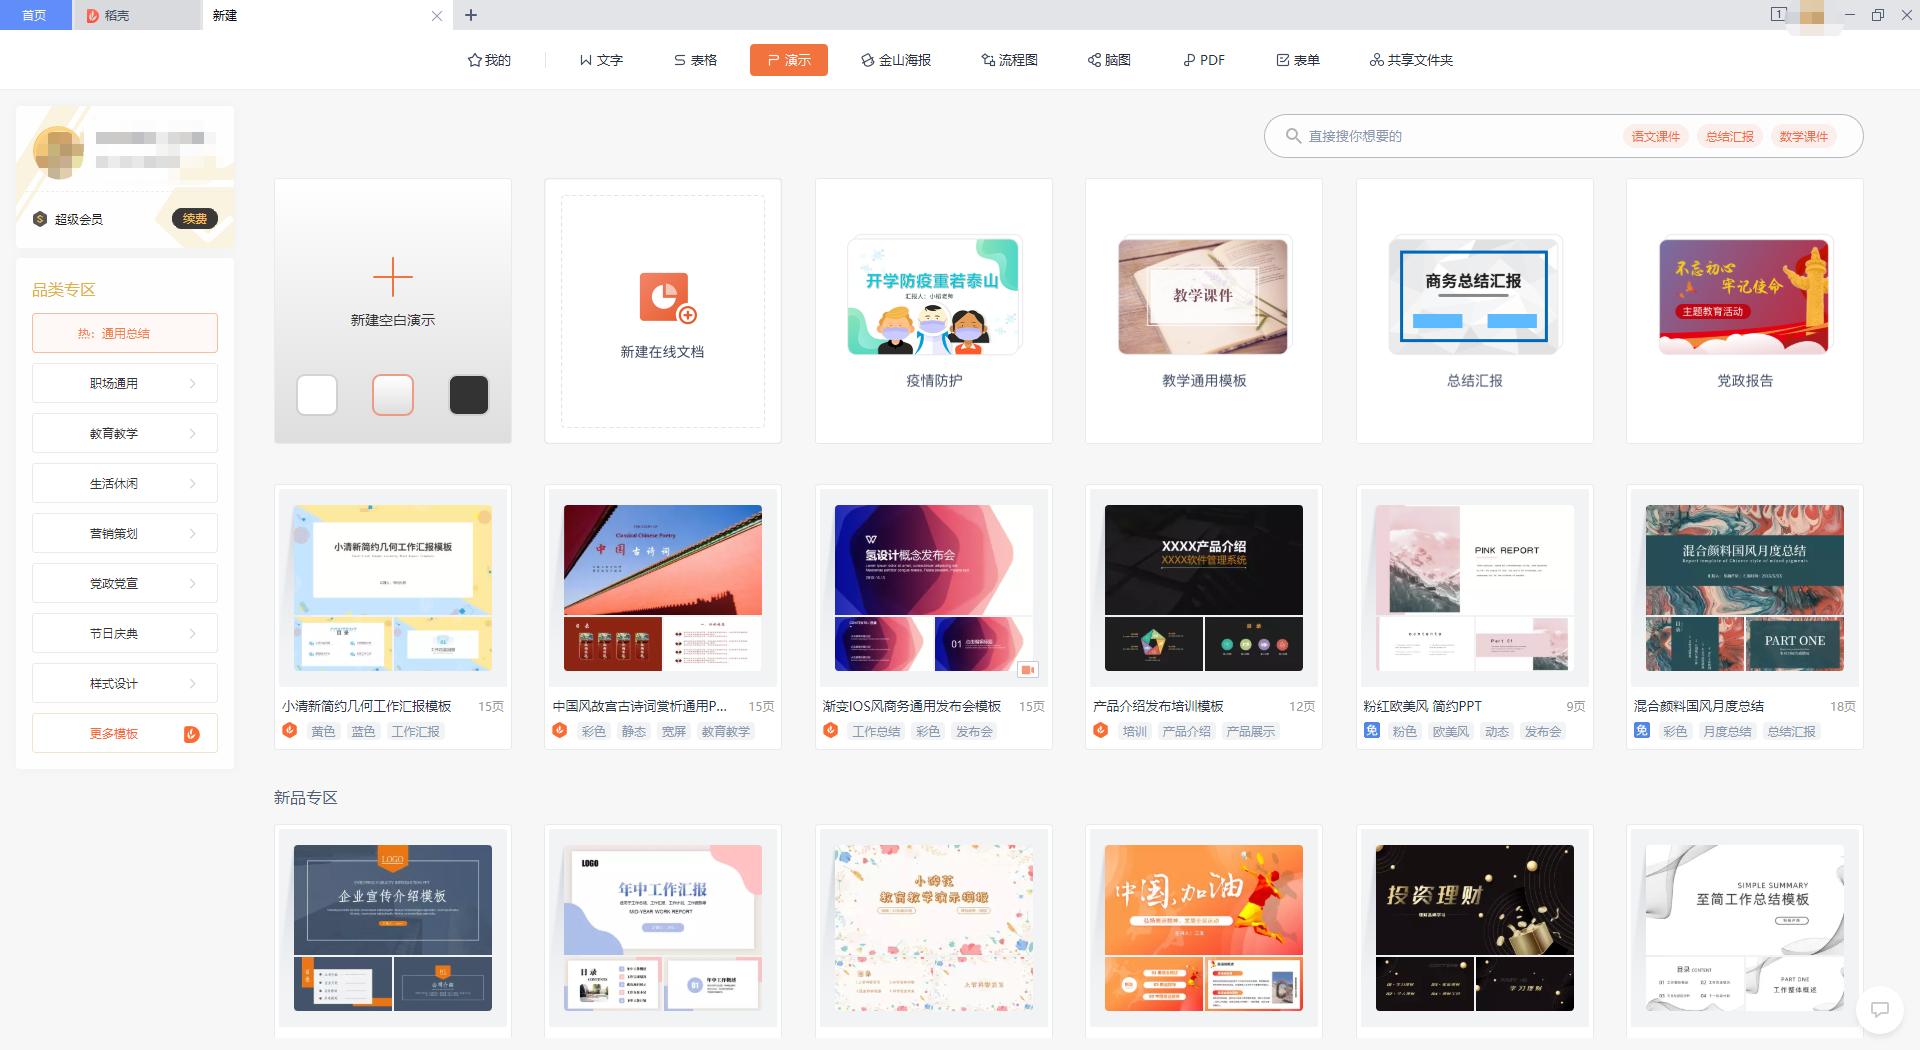Open the 流程图 flowchart tool
This screenshot has width=1920, height=1050.
click(1008, 60)
